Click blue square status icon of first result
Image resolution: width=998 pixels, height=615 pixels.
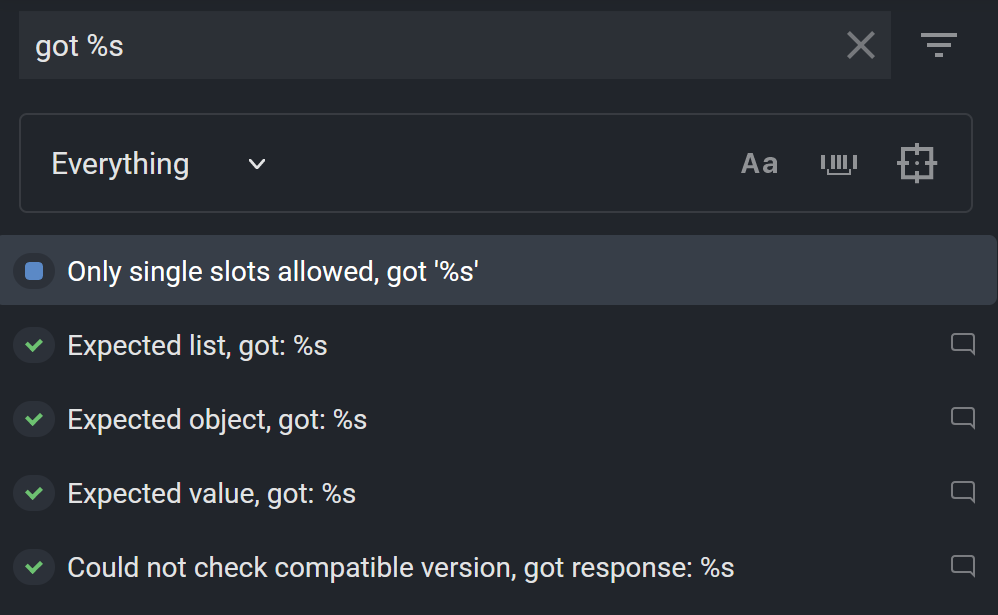(34, 271)
